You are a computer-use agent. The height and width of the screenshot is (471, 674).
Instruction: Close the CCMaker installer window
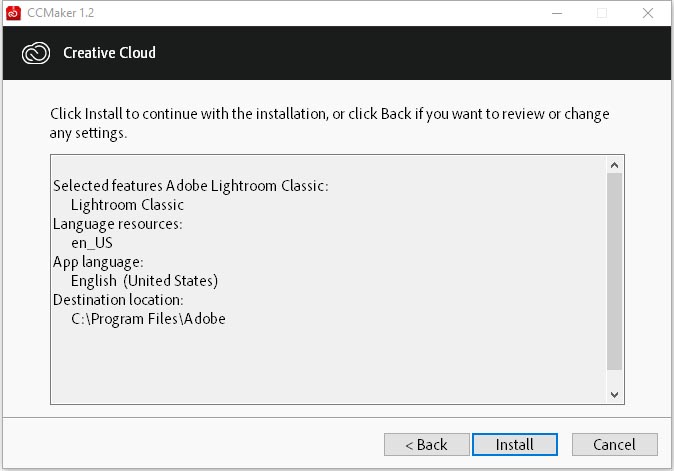(648, 13)
